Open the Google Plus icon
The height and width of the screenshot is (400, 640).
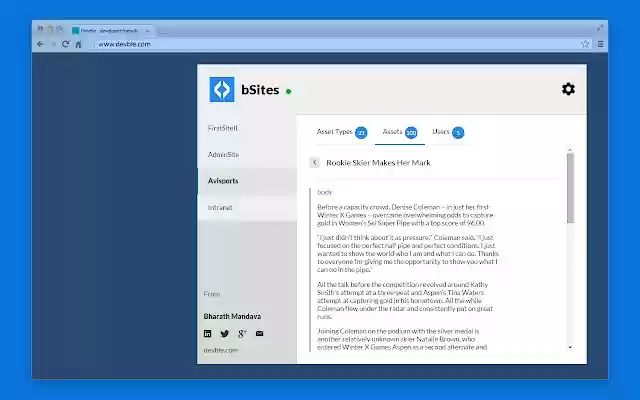pos(242,333)
